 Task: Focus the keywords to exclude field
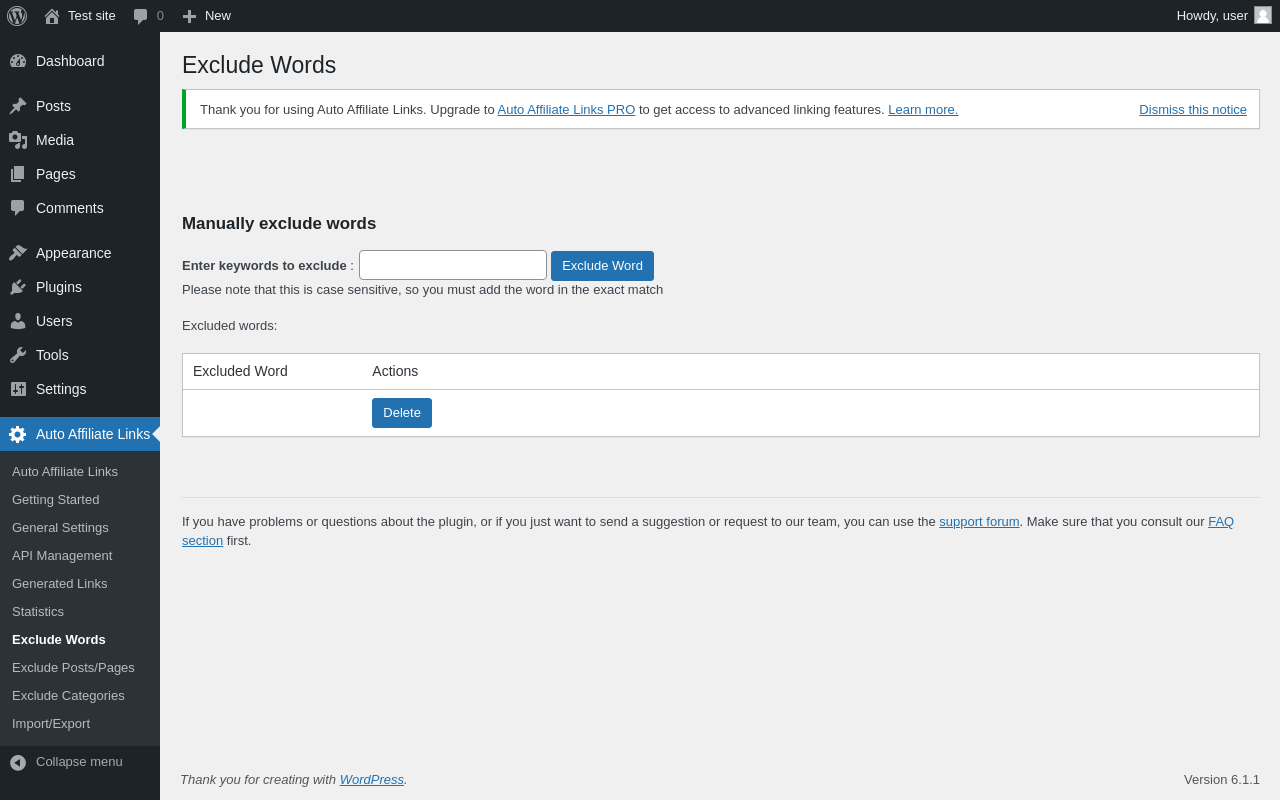pyautogui.click(x=453, y=265)
